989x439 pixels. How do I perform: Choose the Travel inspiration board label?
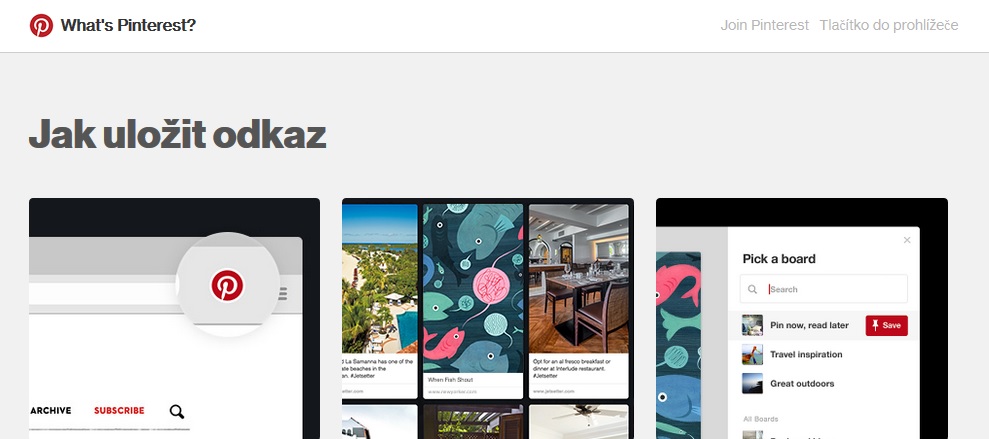[x=806, y=354]
